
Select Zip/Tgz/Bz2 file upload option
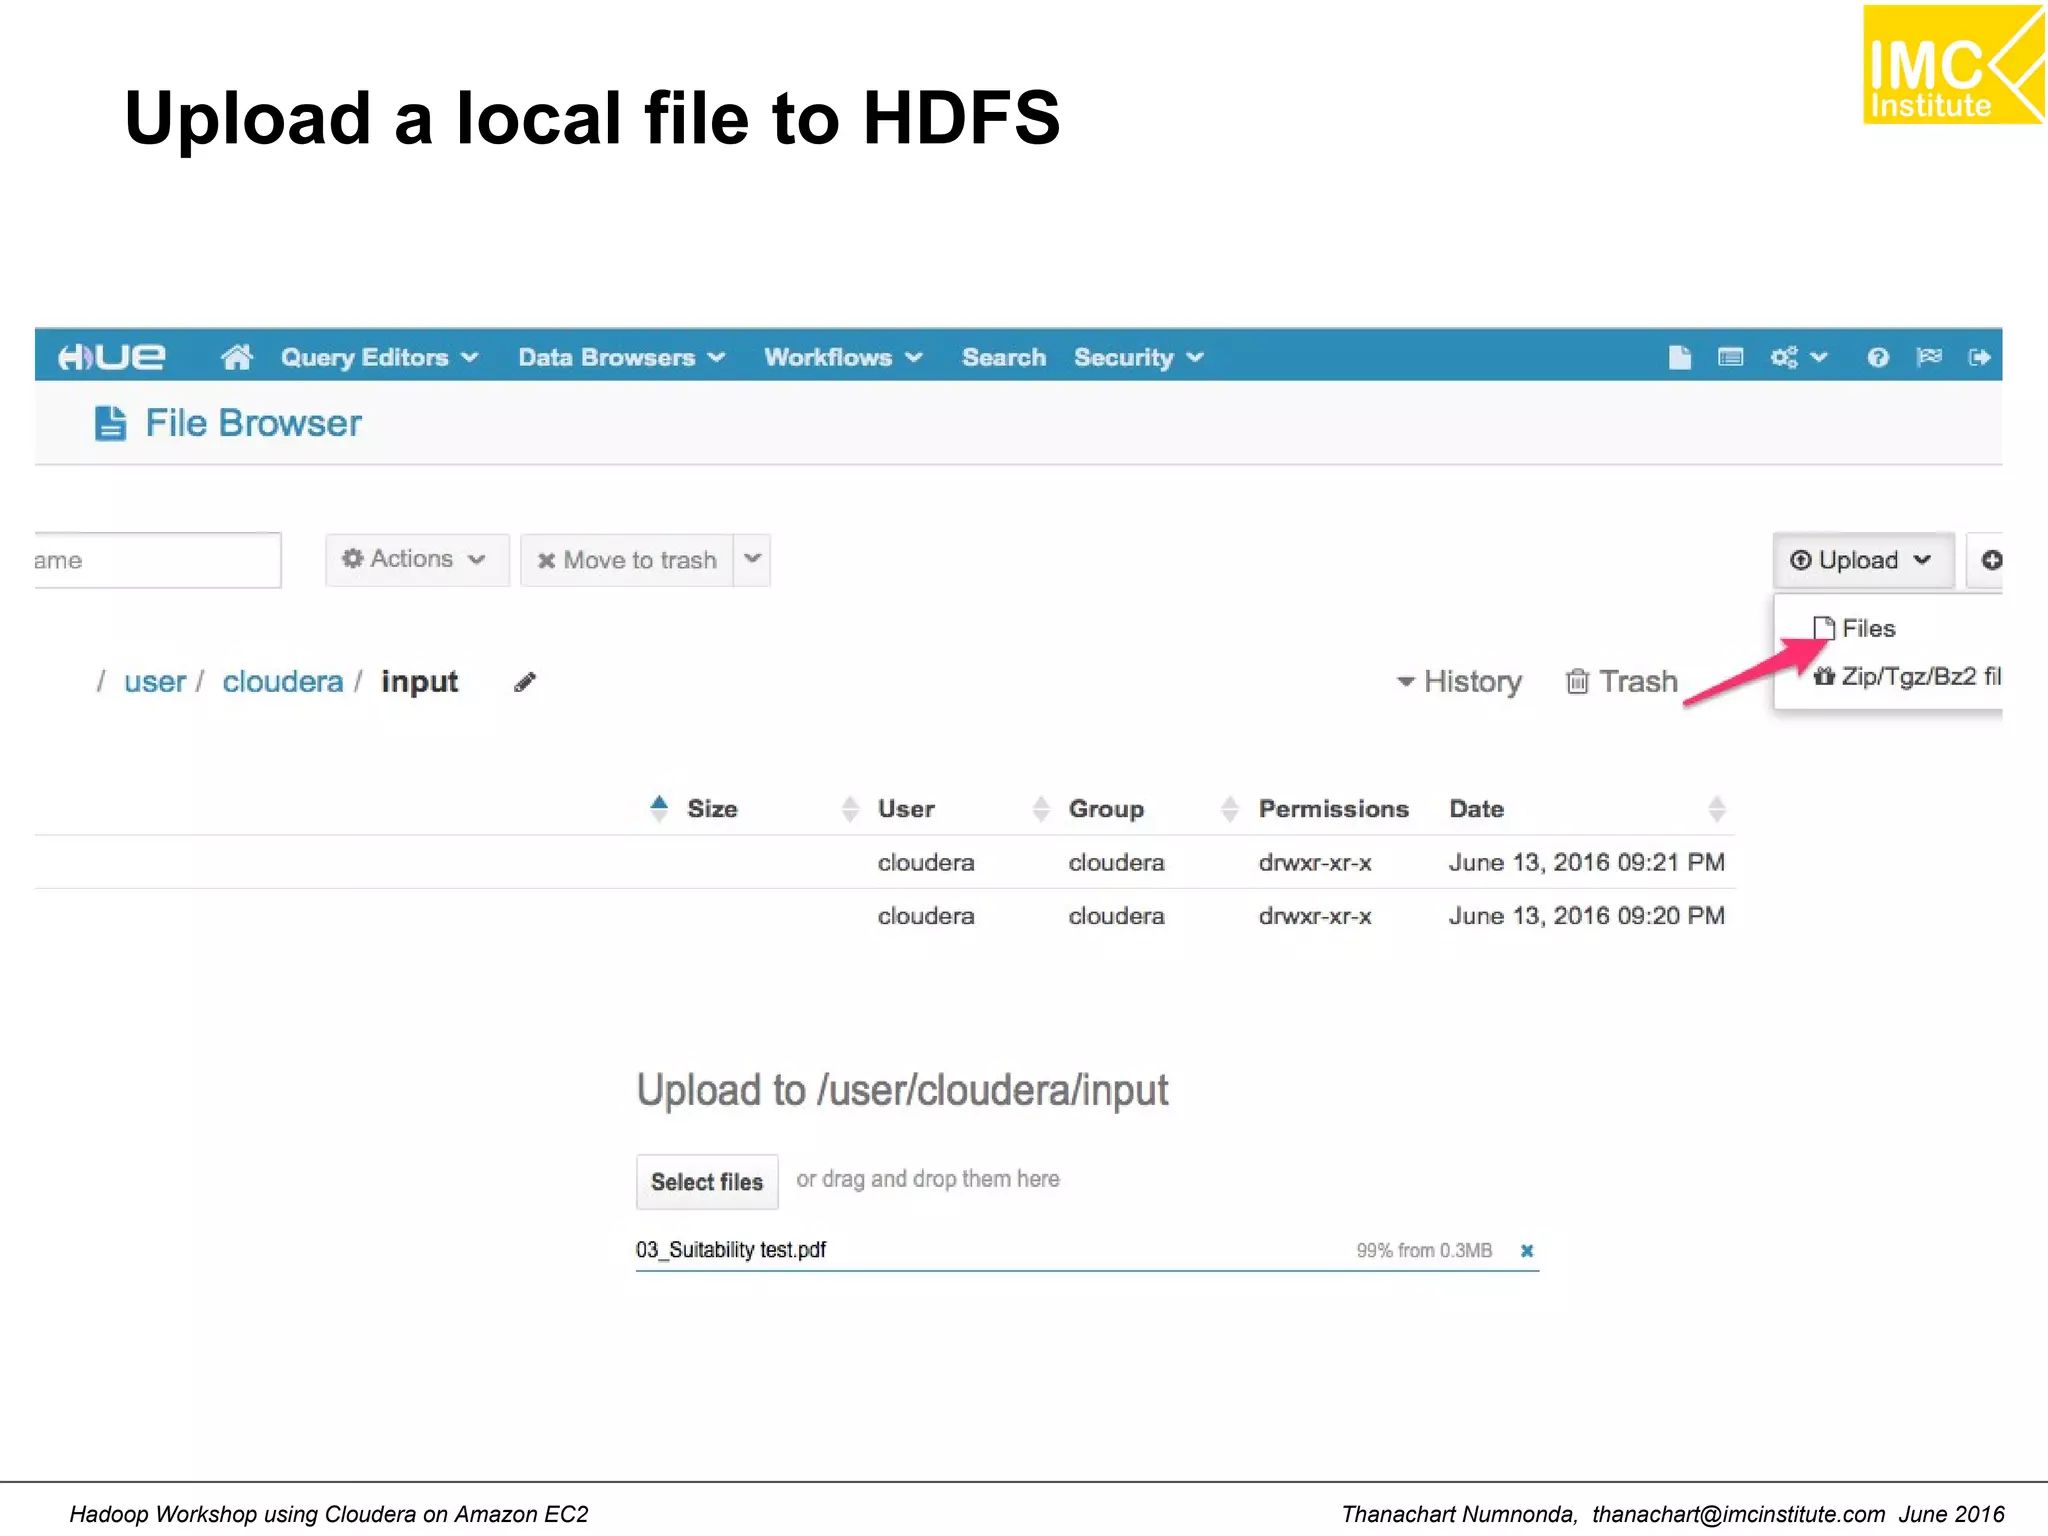[1907, 677]
